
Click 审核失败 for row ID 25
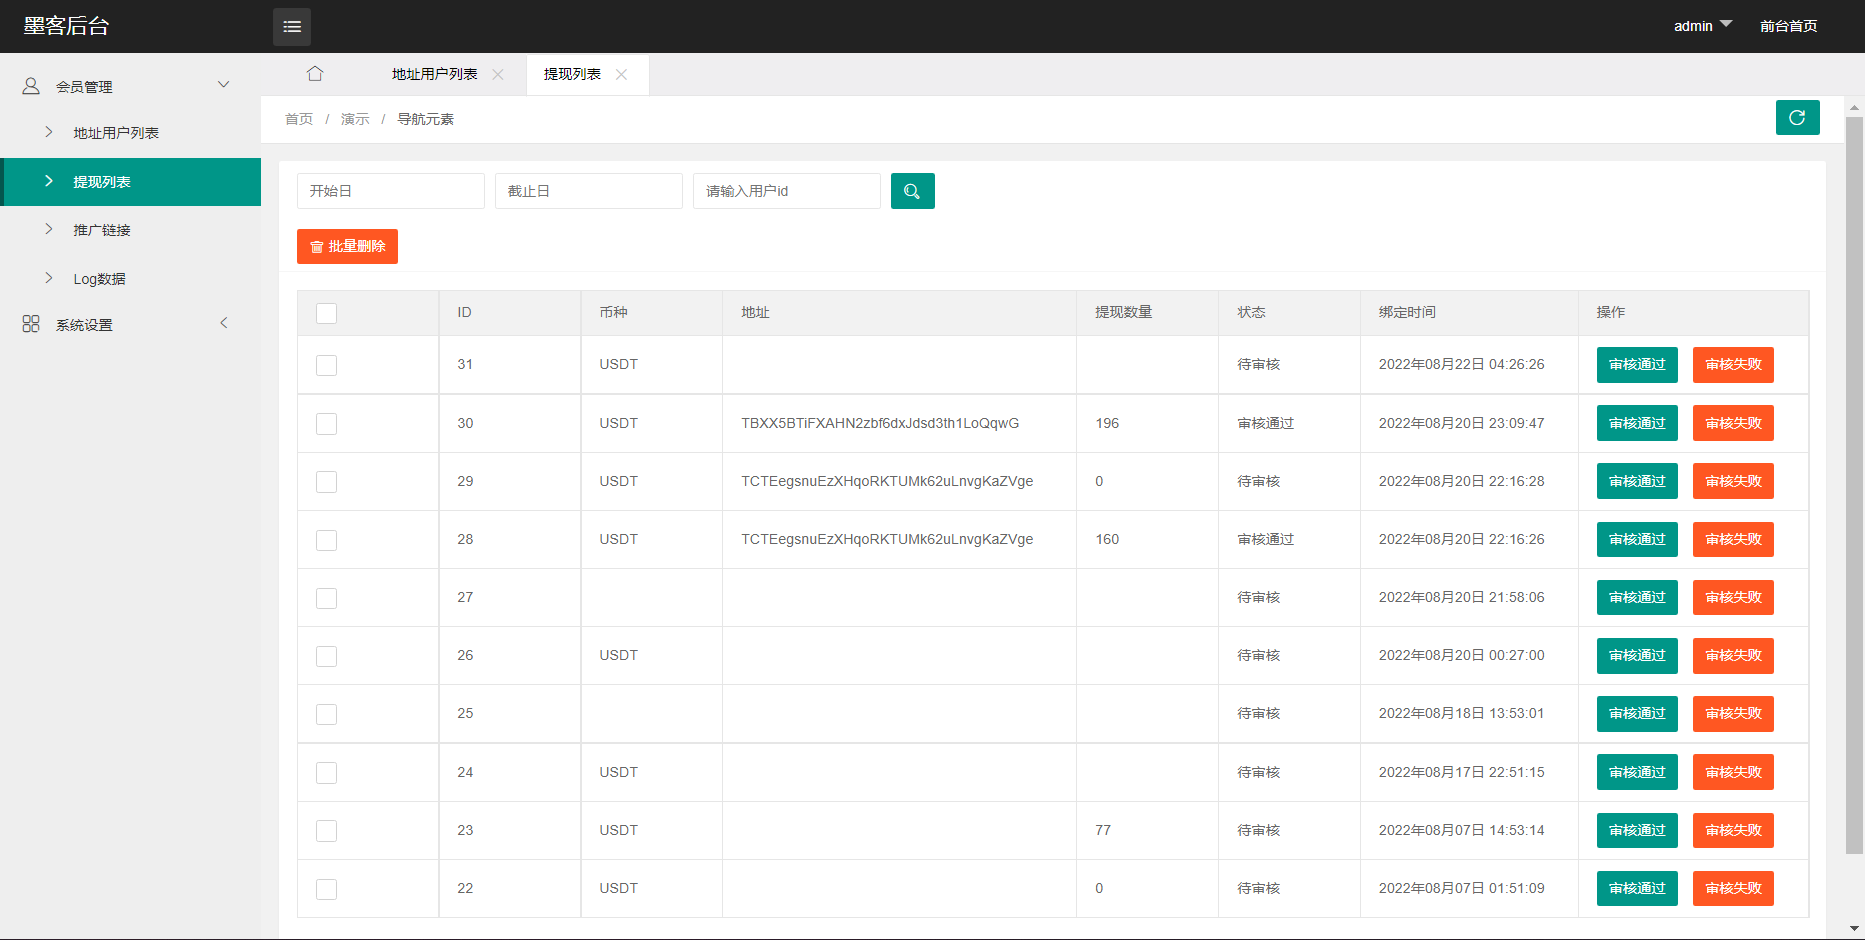coord(1733,714)
